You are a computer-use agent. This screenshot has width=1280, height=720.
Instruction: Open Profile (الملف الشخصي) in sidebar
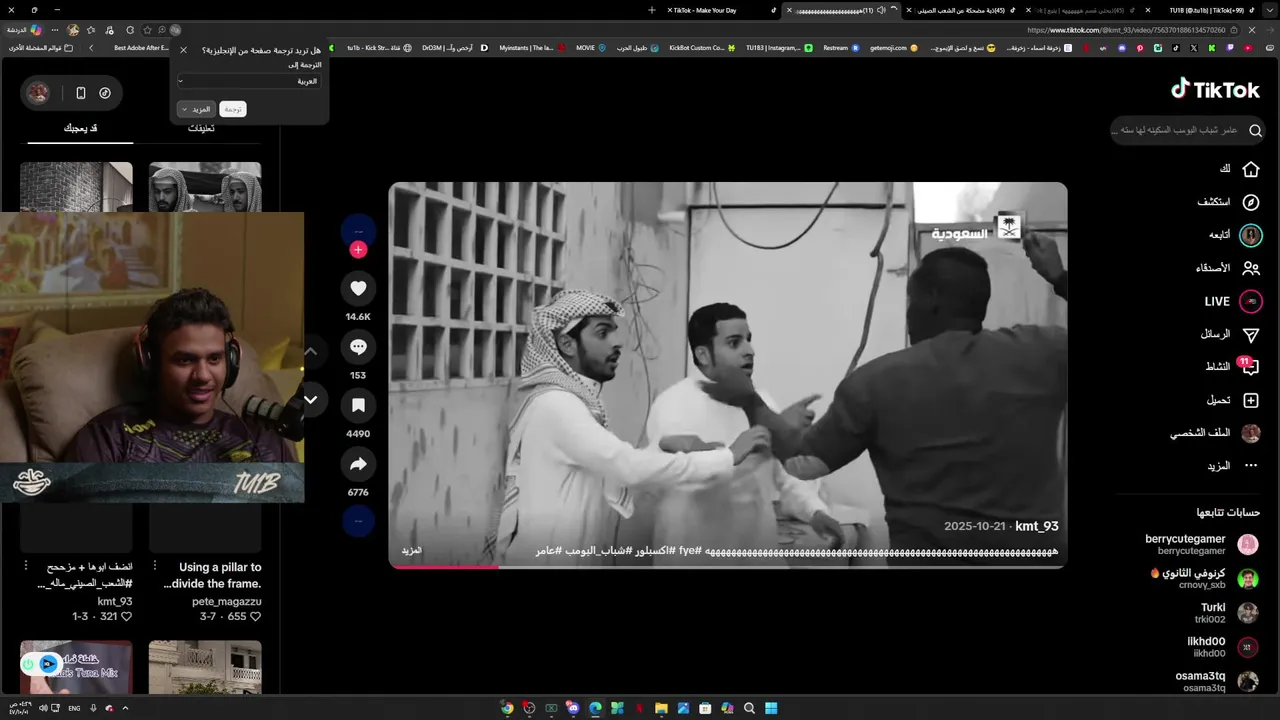[1215, 433]
